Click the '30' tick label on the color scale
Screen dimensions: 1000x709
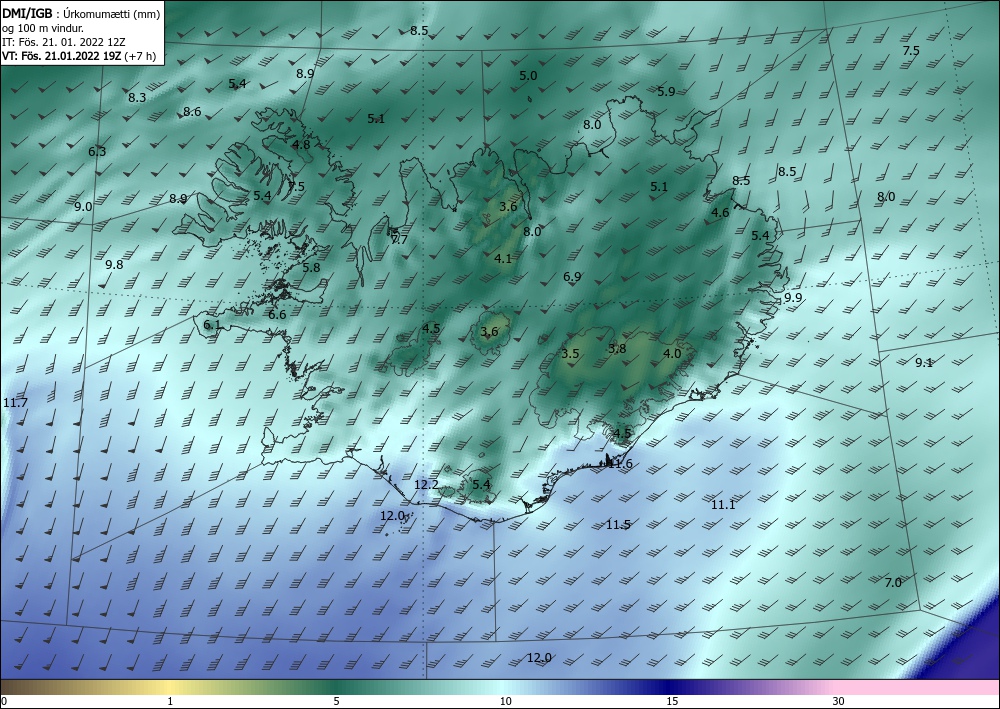click(839, 702)
